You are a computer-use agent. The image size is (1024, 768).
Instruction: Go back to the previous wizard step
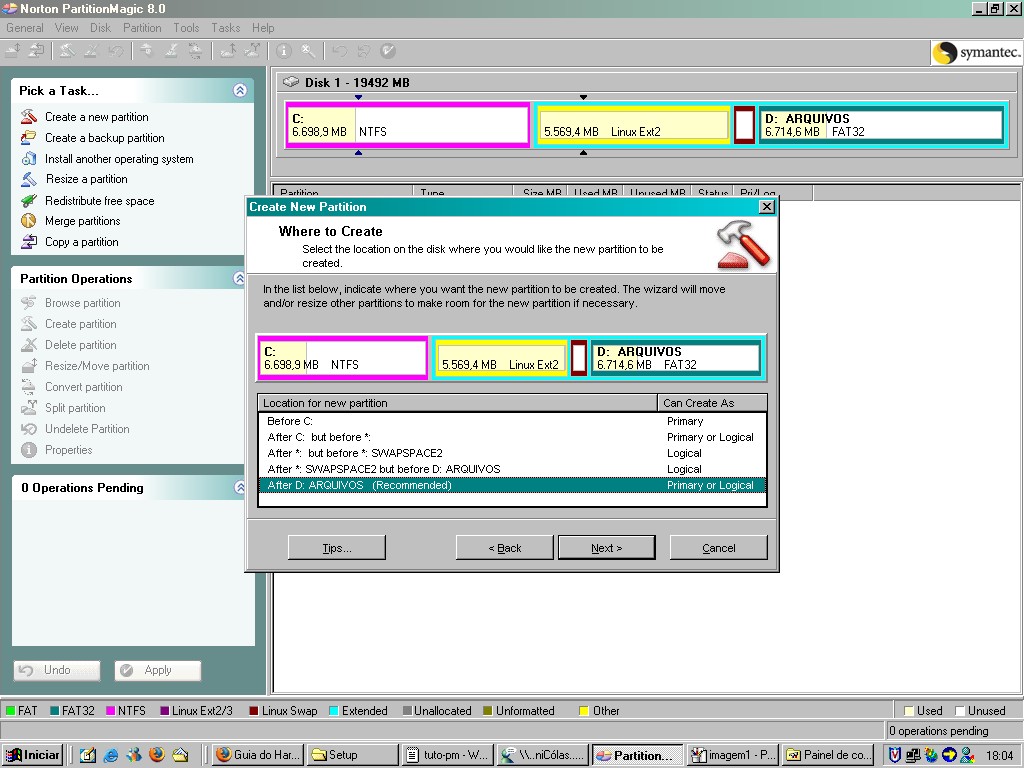(505, 548)
